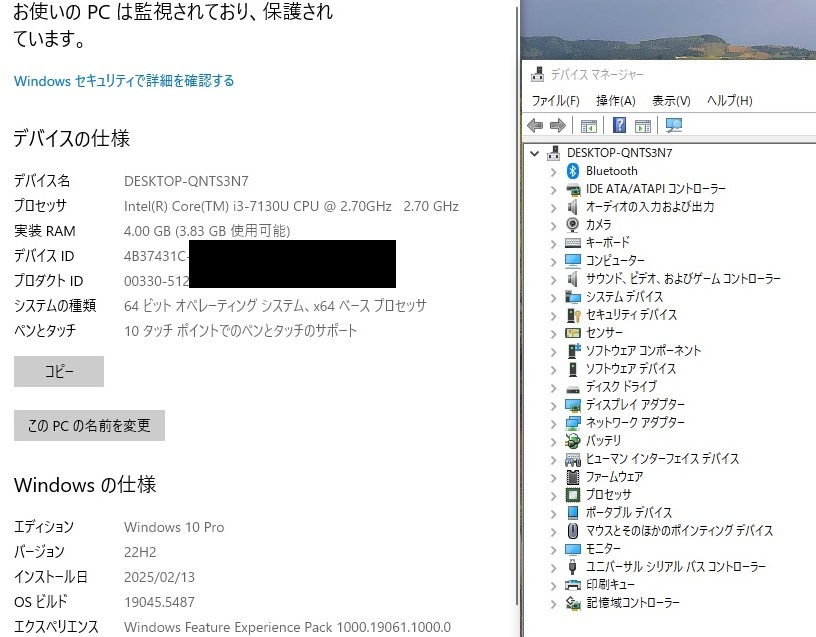
Task: Click the ペンとタッチ support value text
Action: (240, 330)
